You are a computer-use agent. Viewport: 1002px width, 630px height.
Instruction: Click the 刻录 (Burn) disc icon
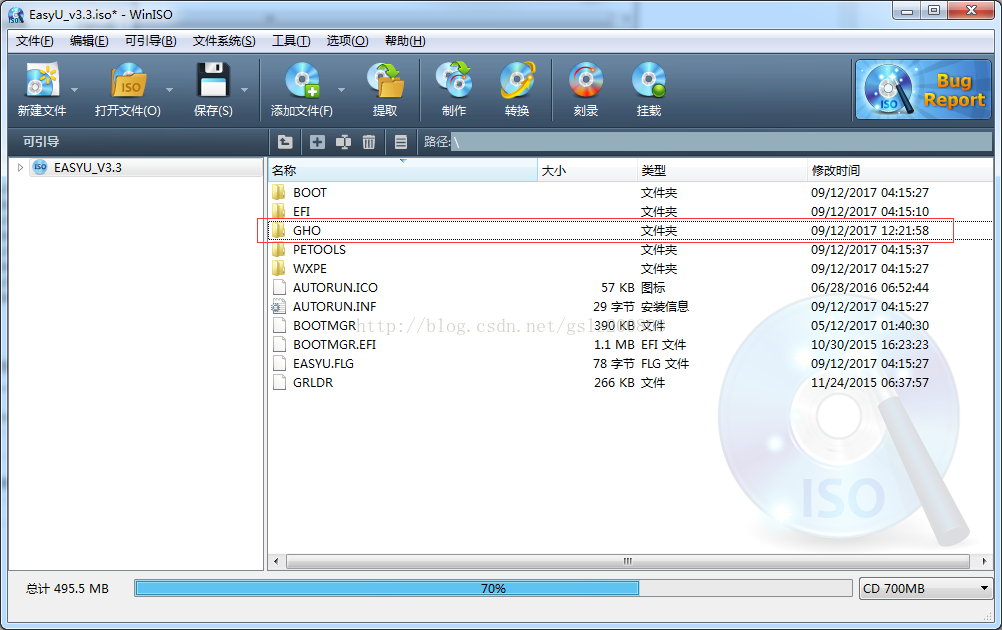pos(585,81)
